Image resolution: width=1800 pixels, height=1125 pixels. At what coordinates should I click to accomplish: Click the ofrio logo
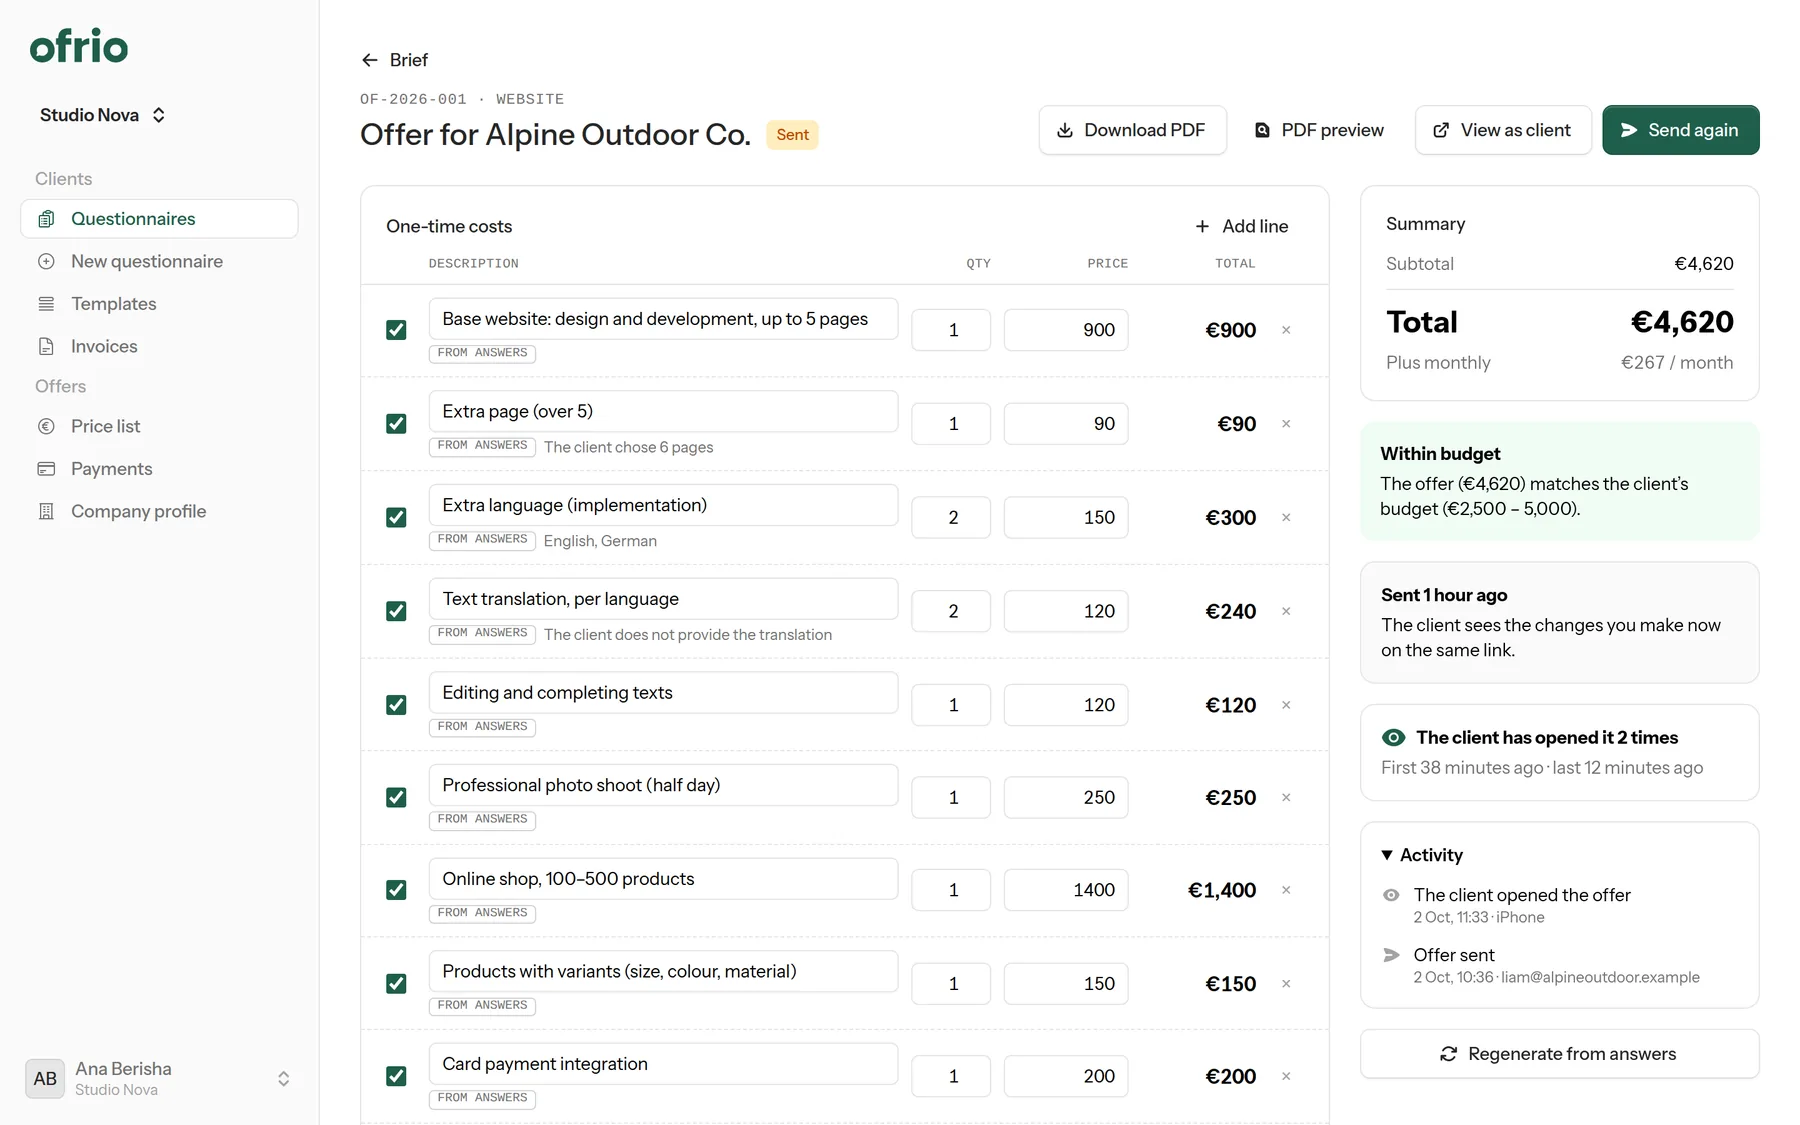click(79, 46)
